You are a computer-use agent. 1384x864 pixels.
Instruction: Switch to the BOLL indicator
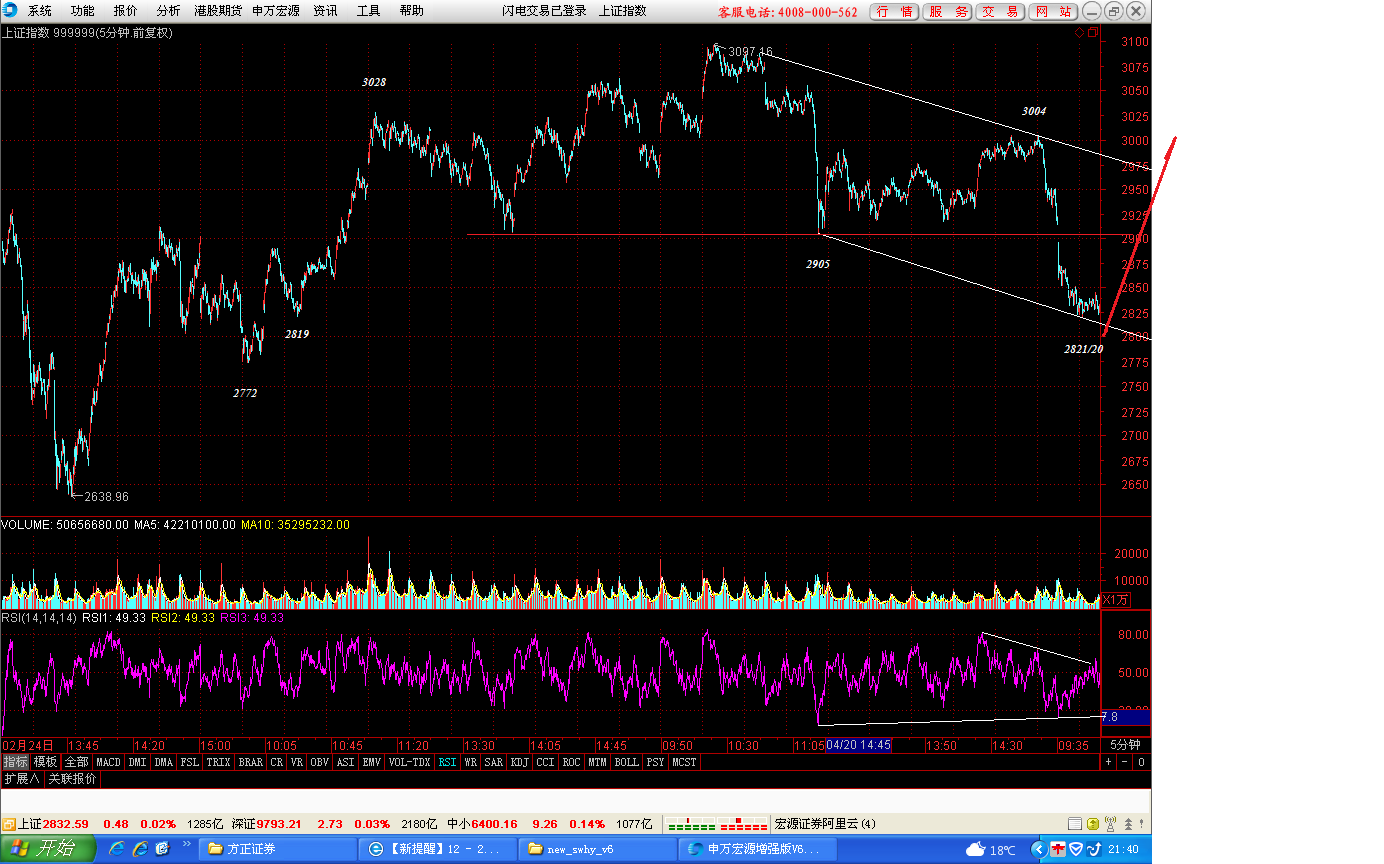point(626,762)
